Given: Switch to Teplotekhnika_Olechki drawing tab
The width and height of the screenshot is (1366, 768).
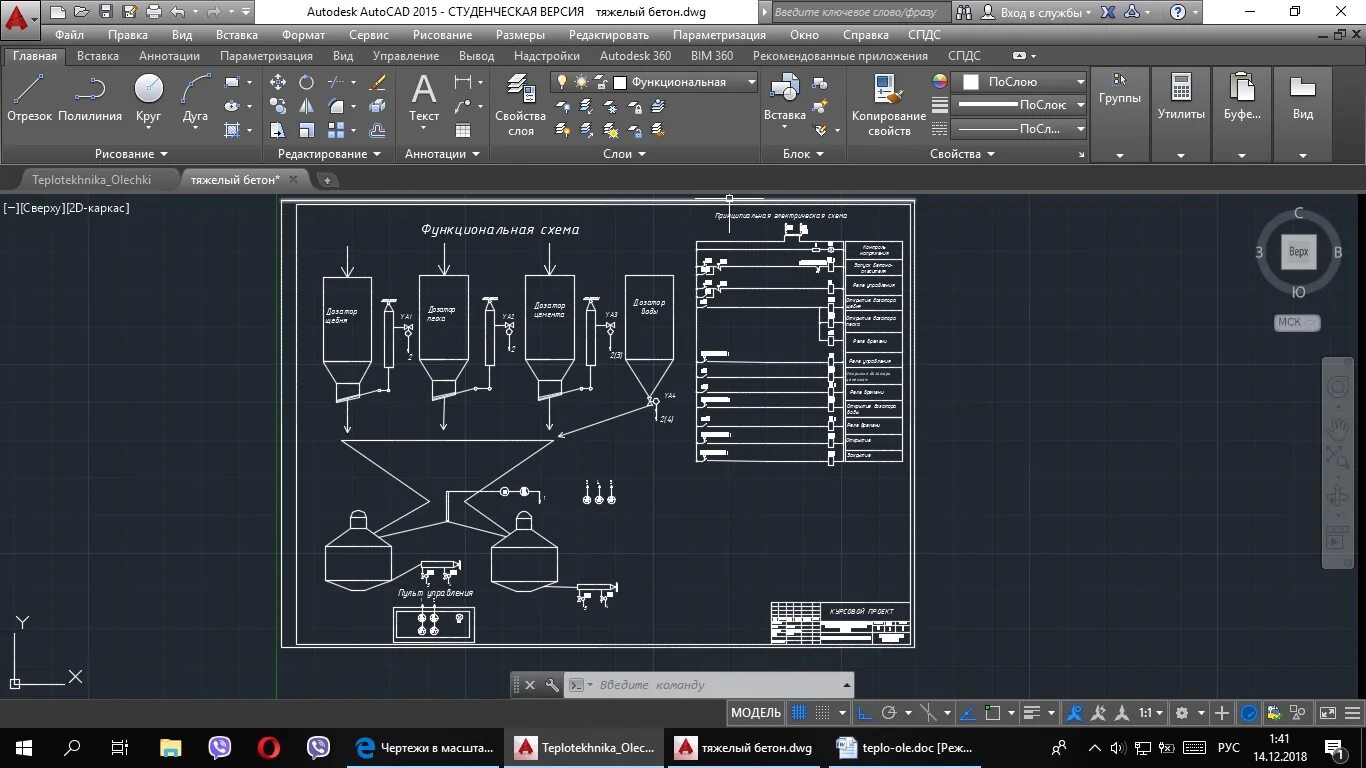Looking at the screenshot, I should (x=91, y=180).
